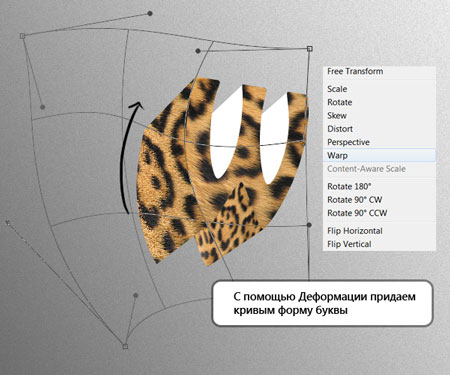Select the top-left warp corner handle

[22, 36]
